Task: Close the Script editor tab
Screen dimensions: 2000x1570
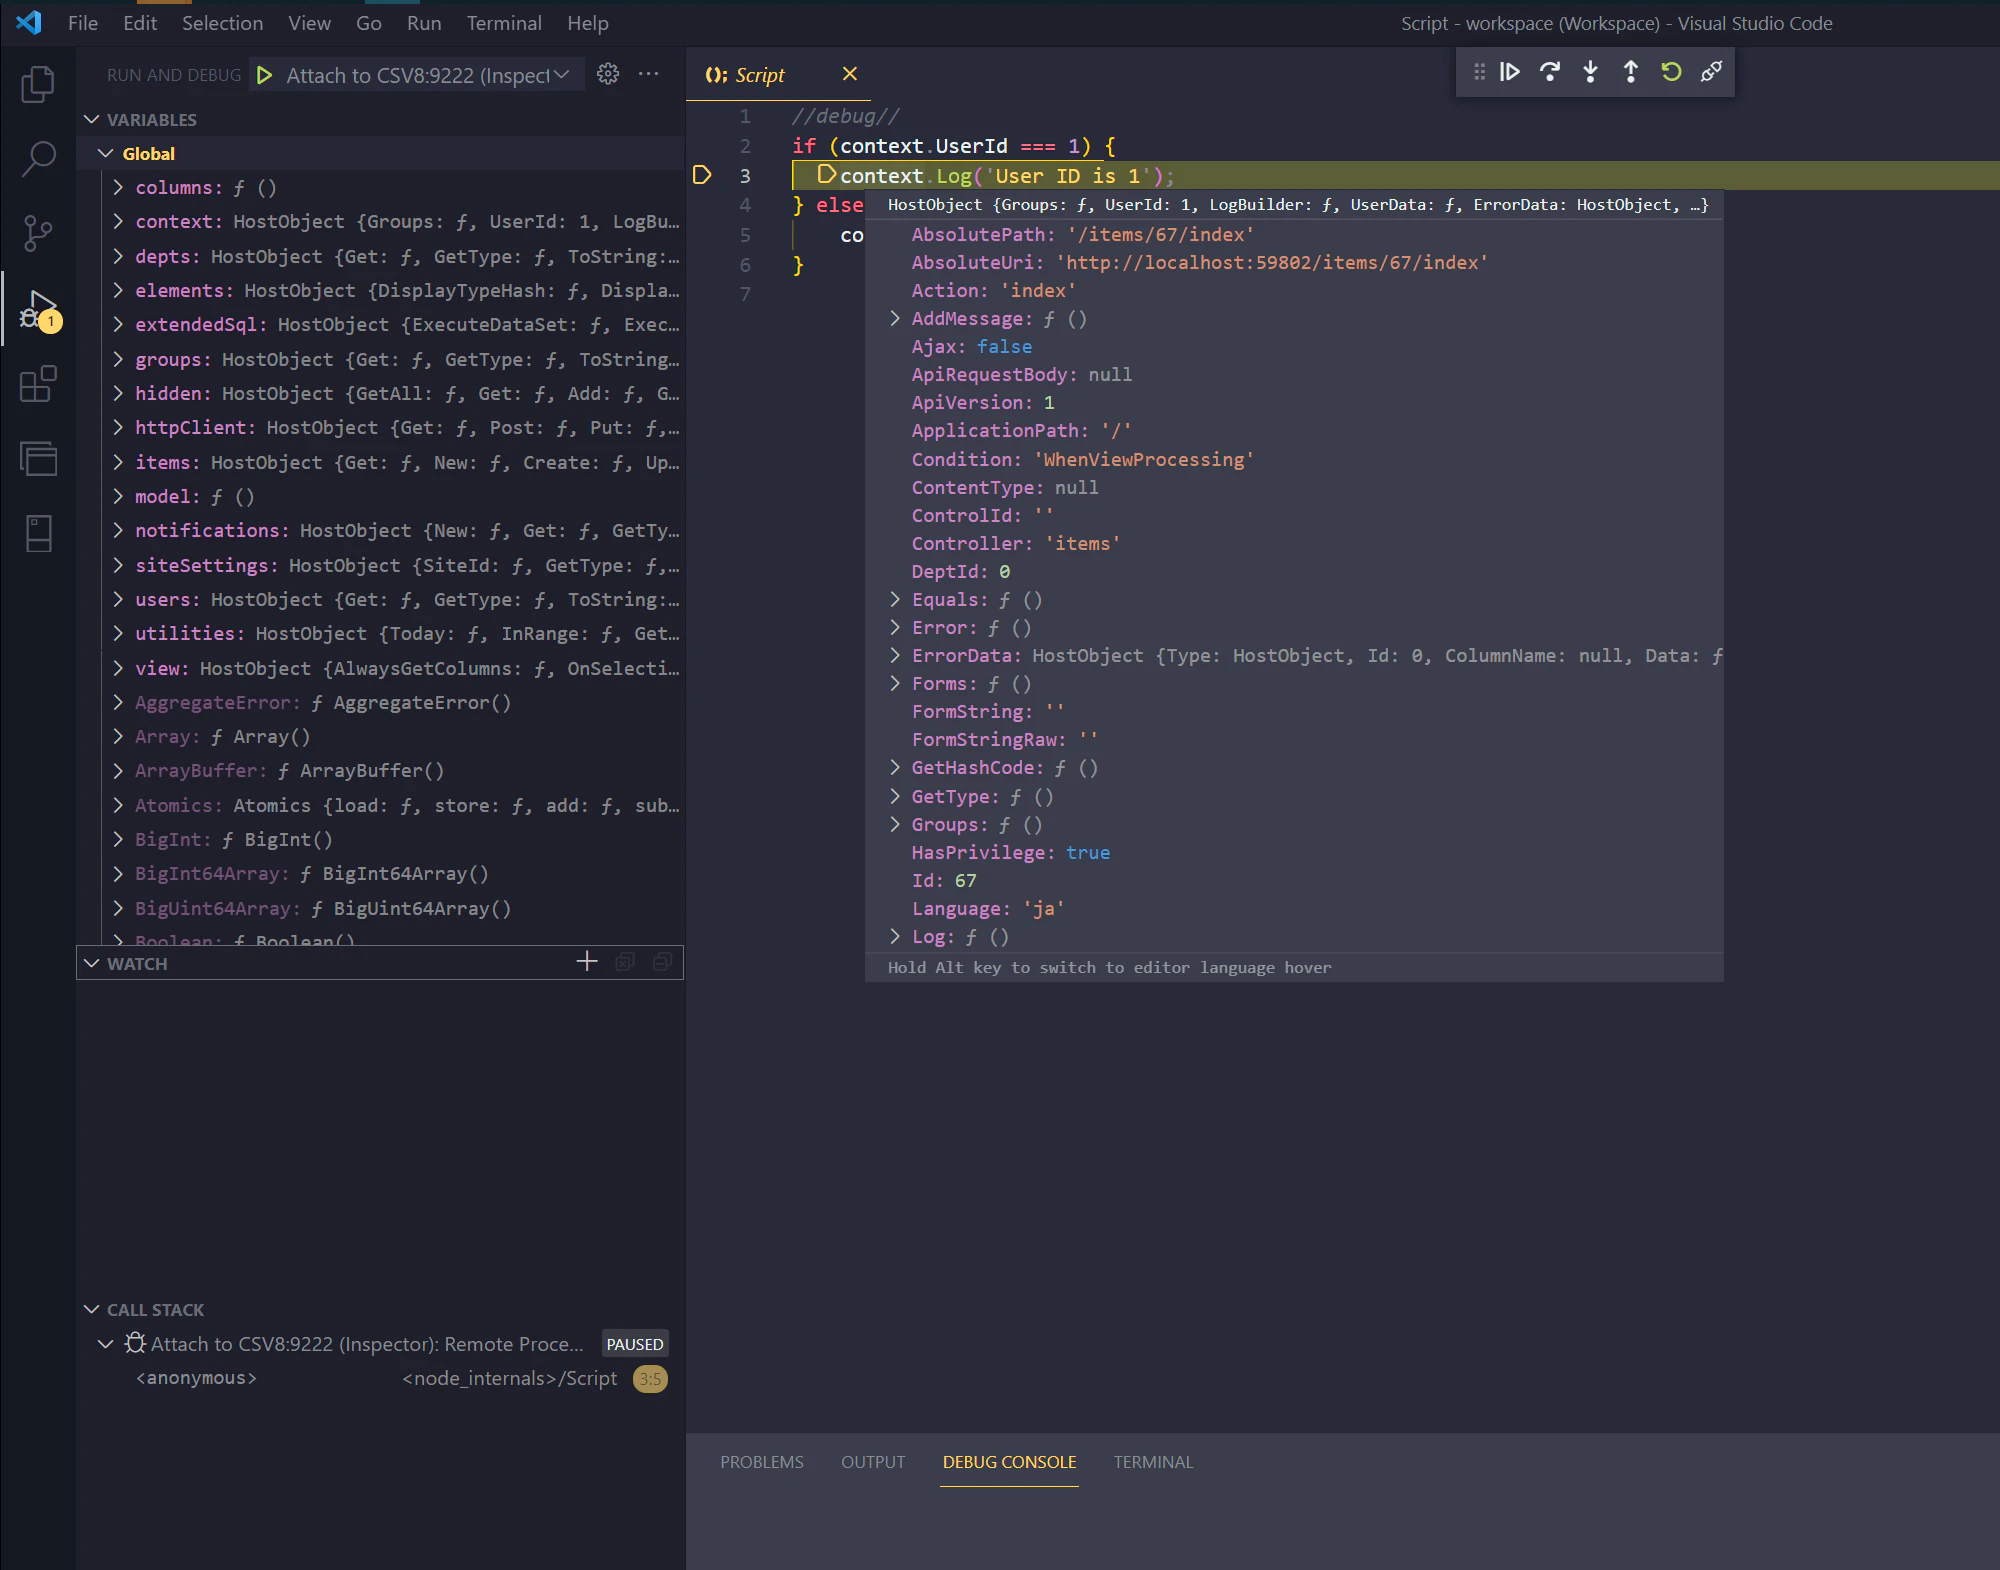Action: click(x=850, y=74)
